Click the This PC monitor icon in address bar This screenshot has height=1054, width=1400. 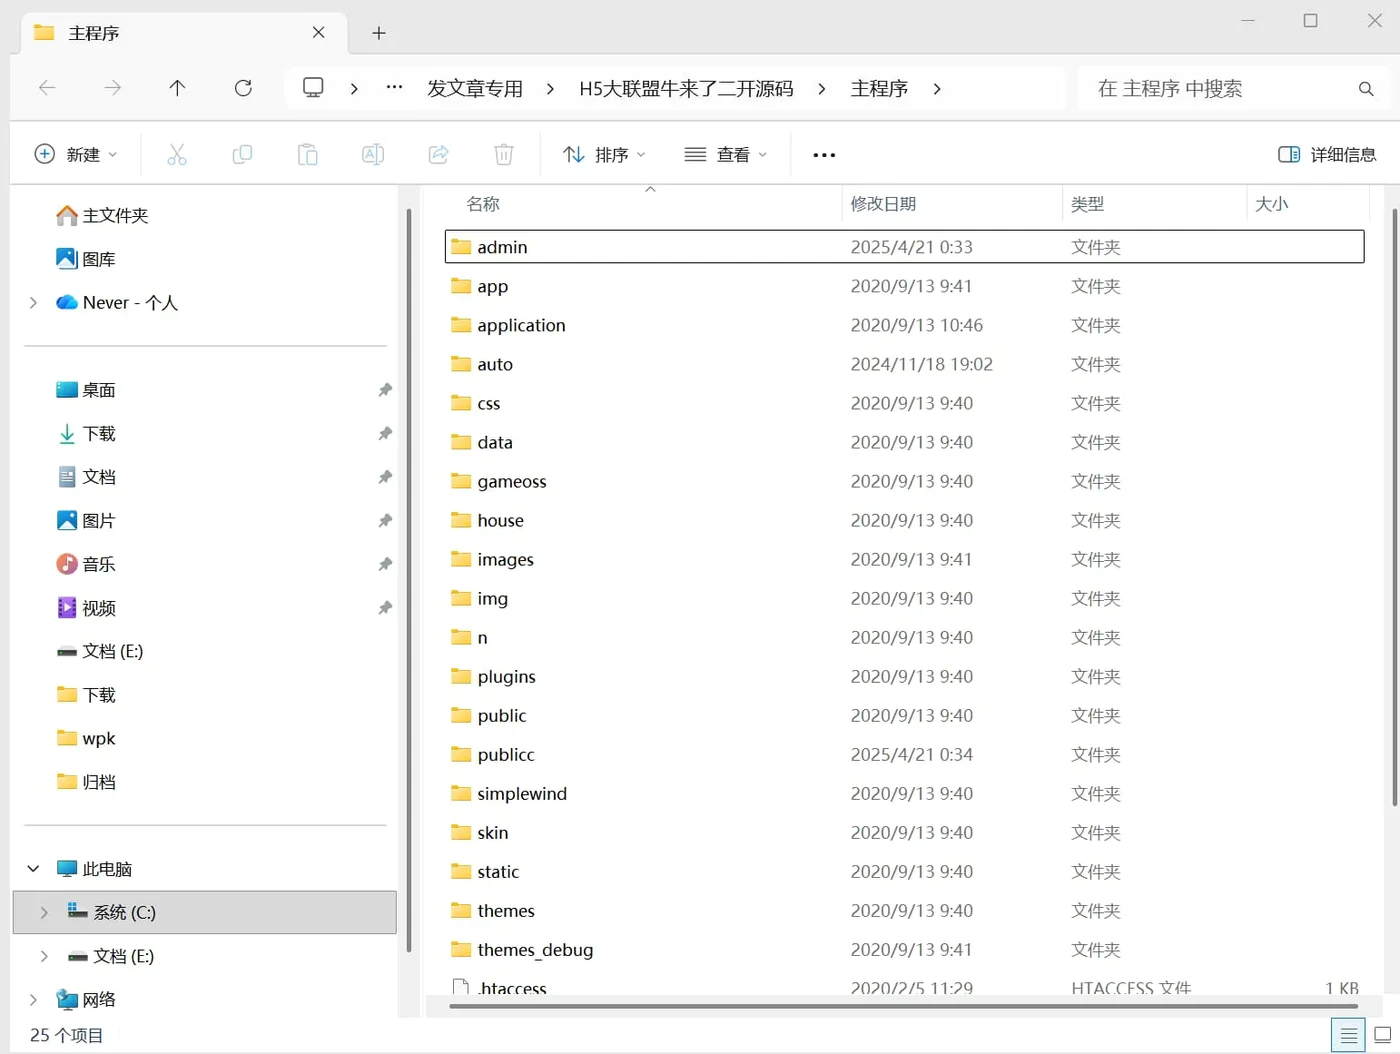coord(313,88)
